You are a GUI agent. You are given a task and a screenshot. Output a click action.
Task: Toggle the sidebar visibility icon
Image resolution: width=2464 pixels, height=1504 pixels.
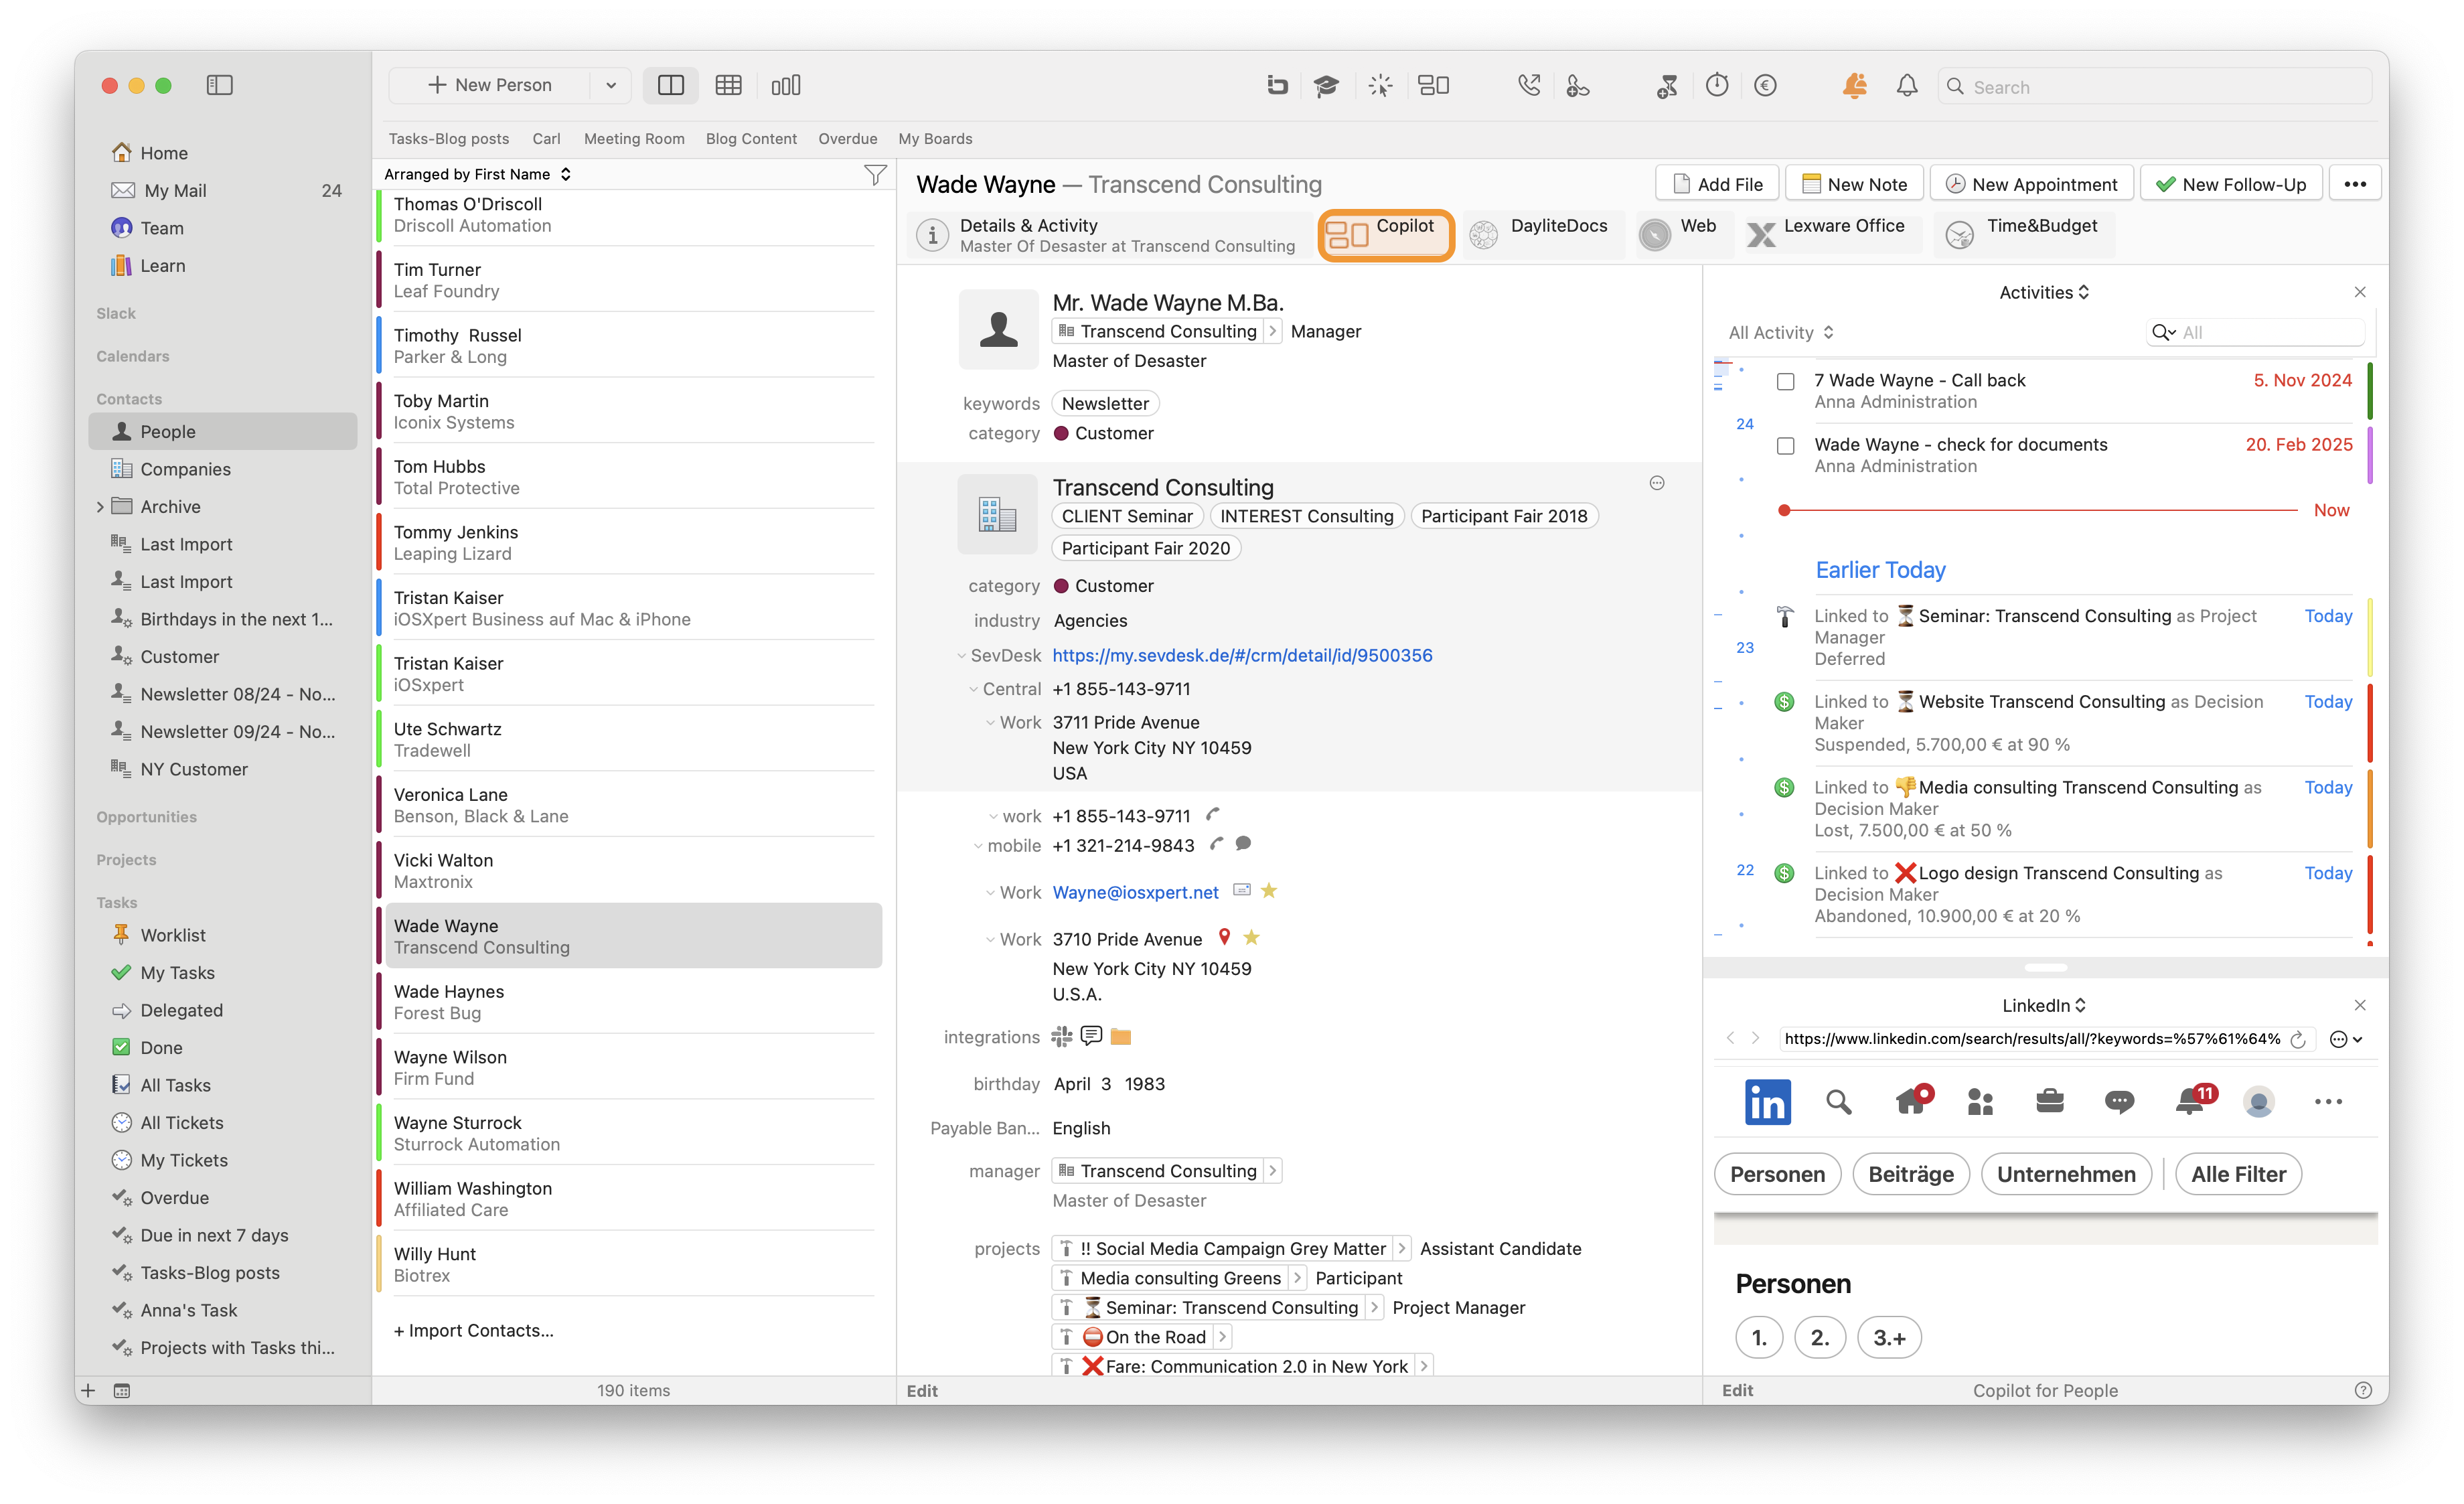[x=219, y=85]
